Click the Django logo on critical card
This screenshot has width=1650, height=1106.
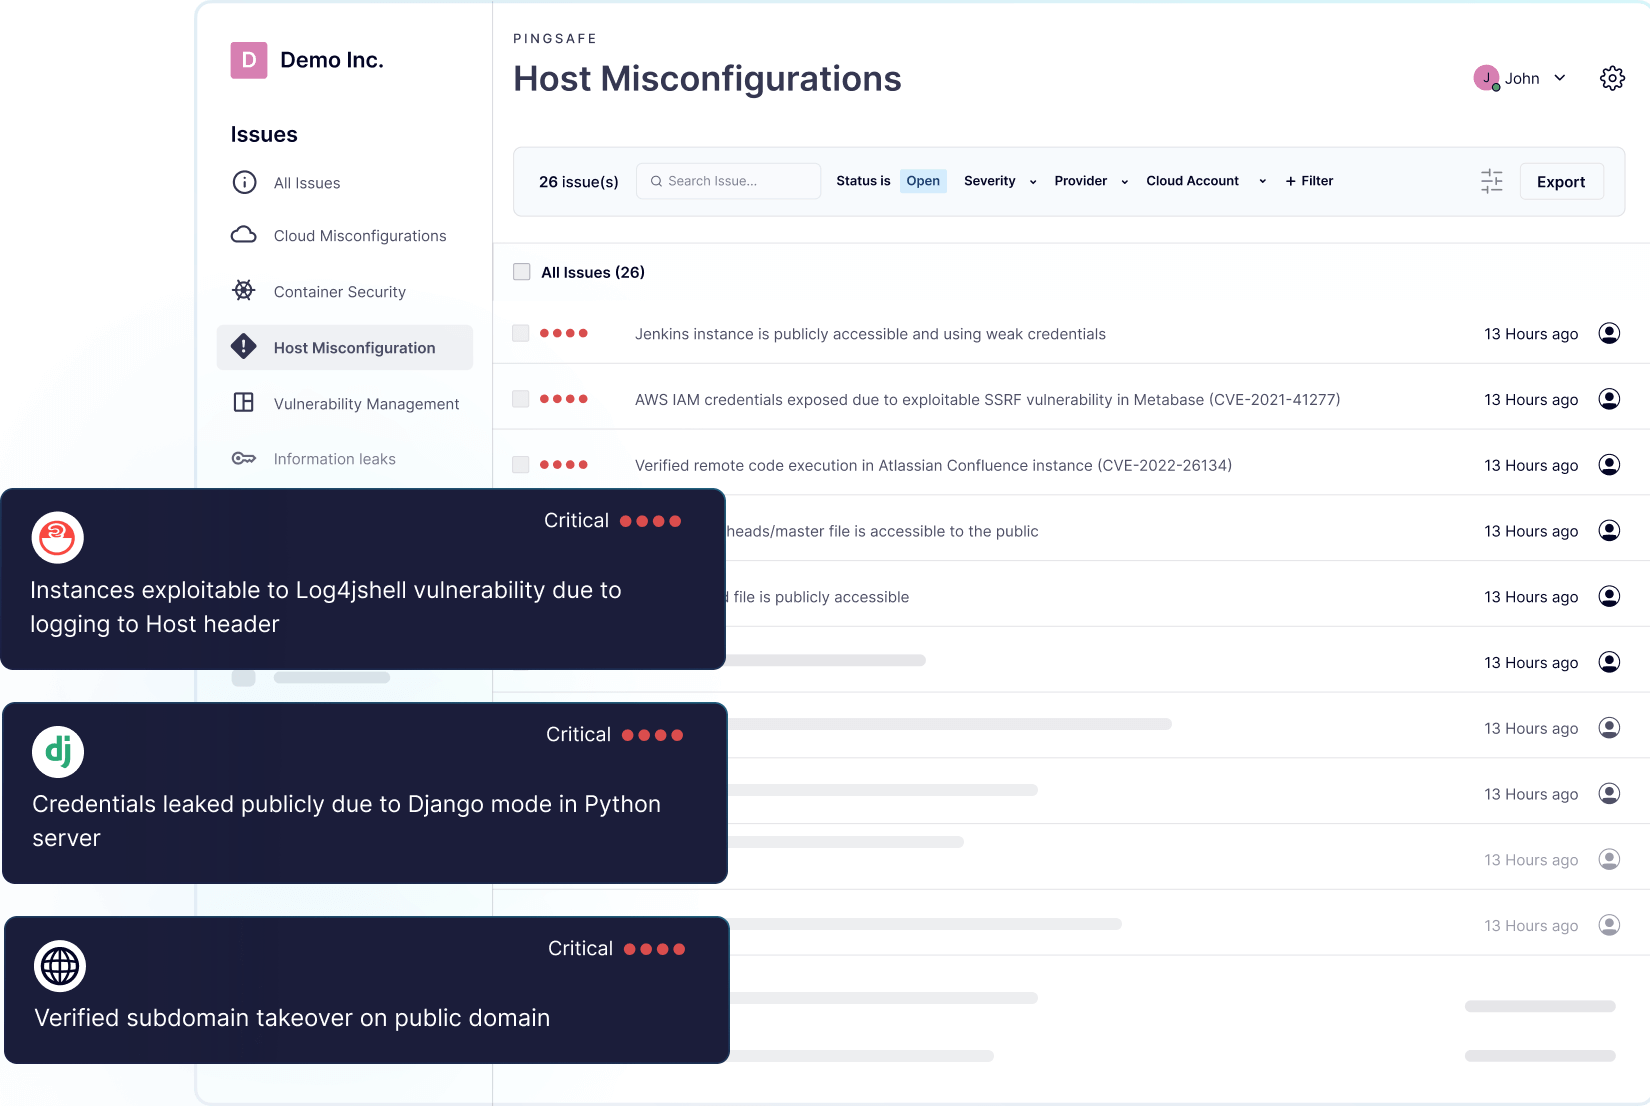pos(58,752)
